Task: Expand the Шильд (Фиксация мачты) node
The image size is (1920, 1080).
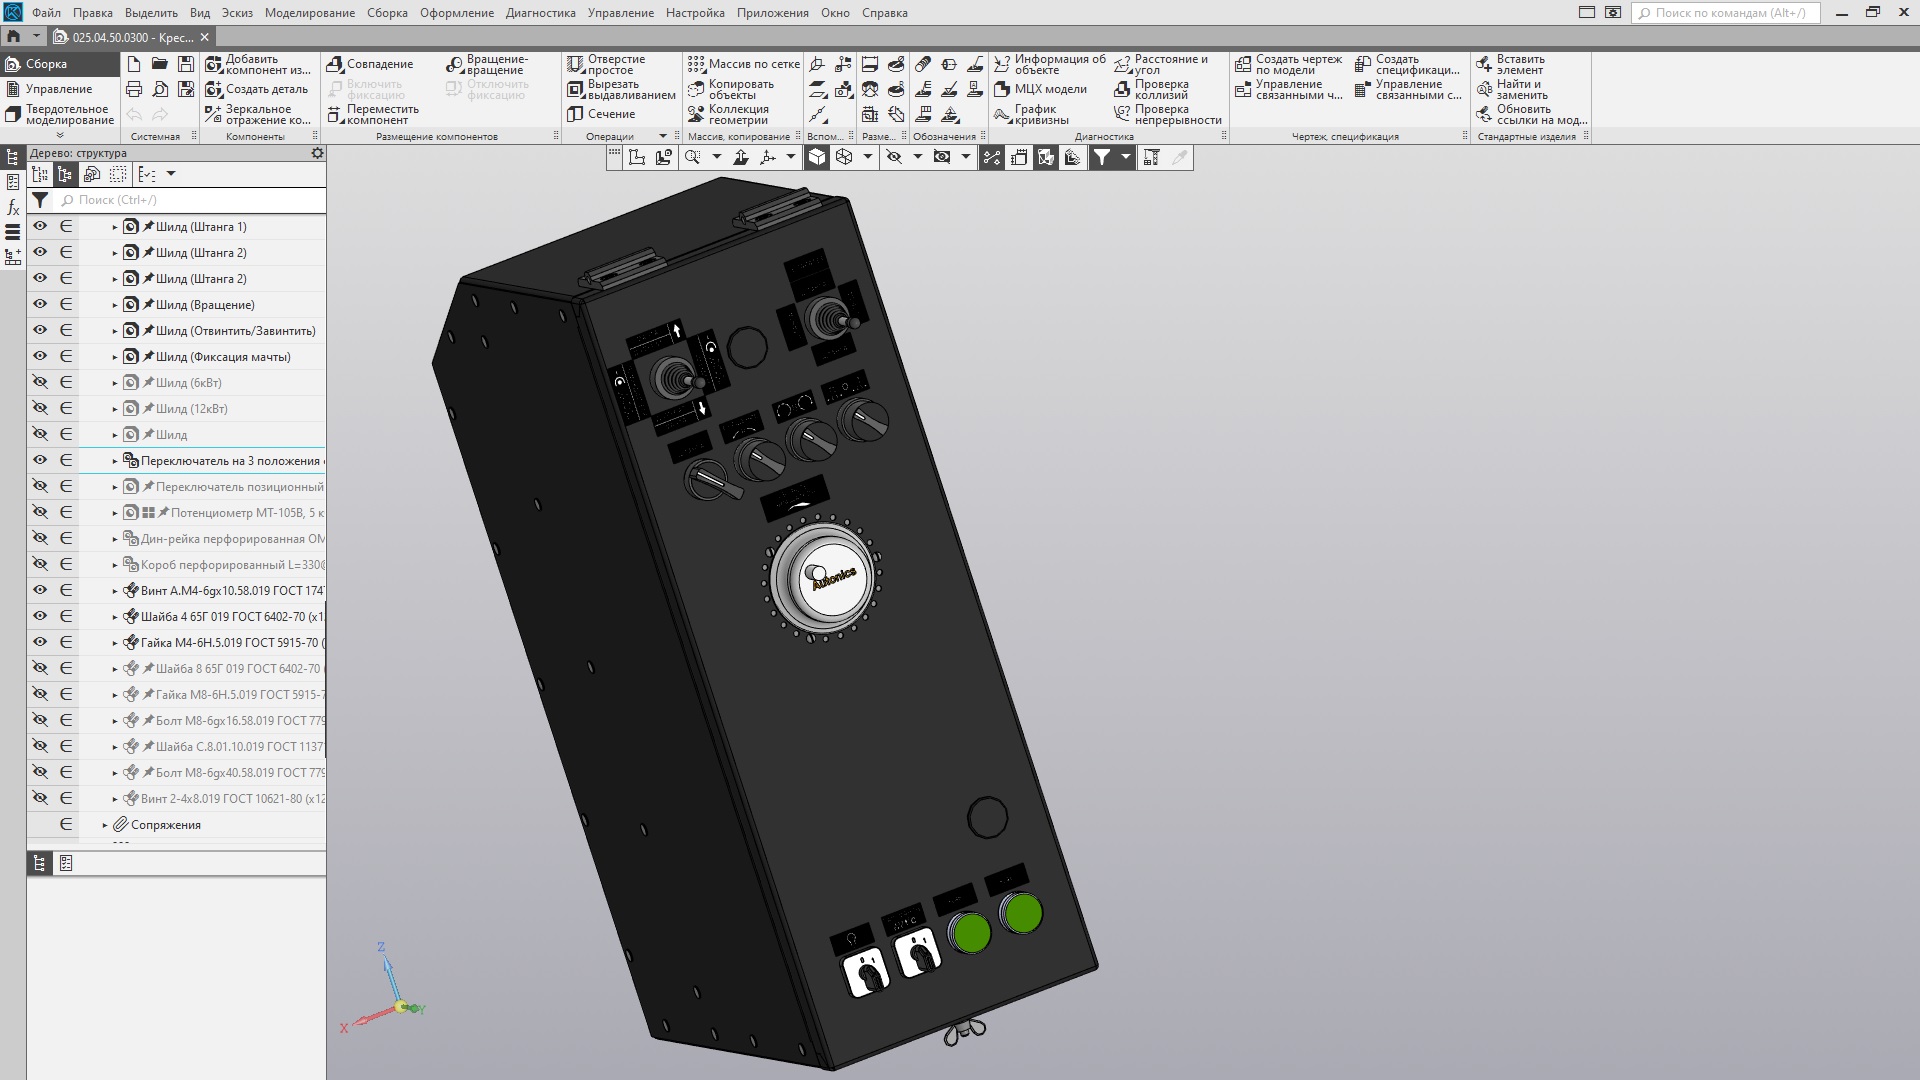Action: click(x=115, y=357)
